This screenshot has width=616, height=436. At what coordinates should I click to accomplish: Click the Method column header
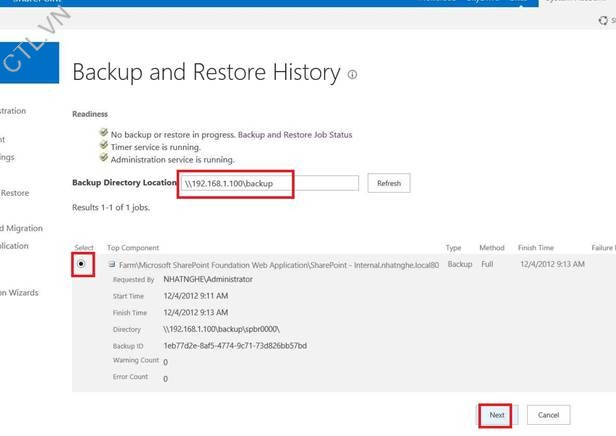pyautogui.click(x=491, y=248)
